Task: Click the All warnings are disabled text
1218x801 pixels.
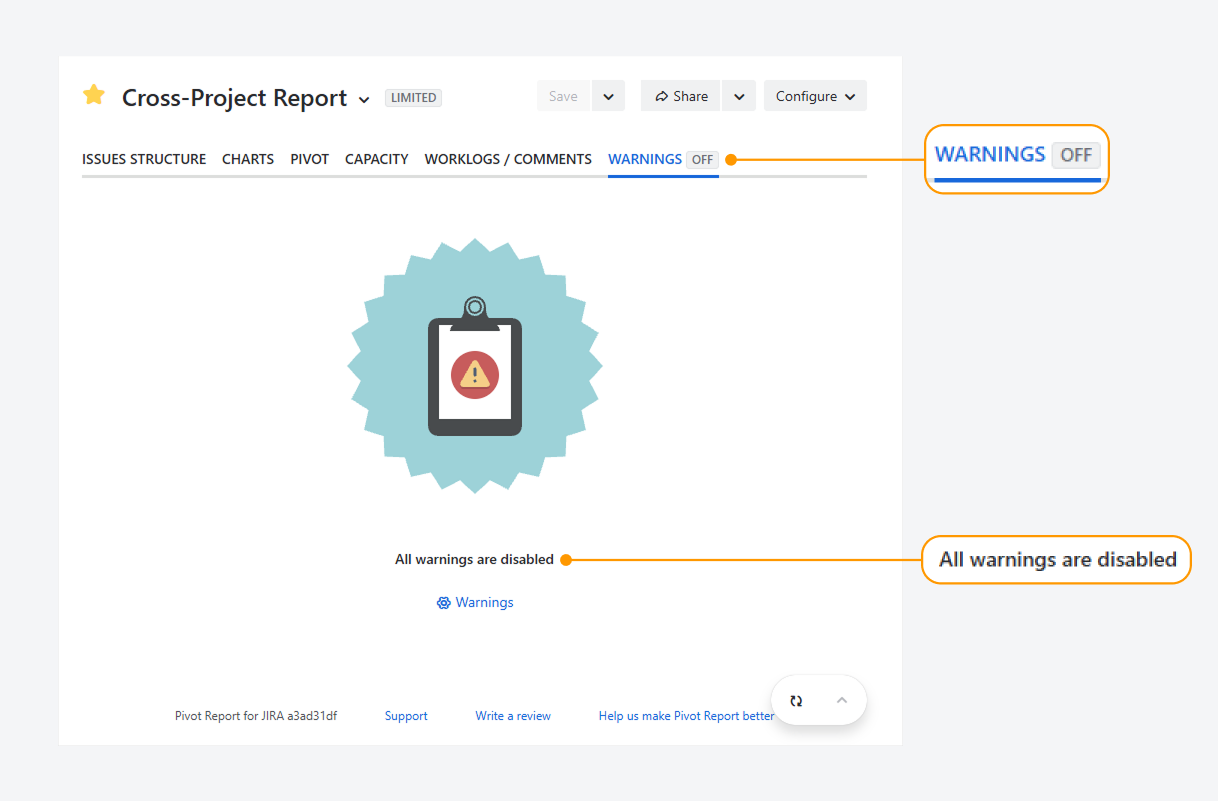Action: point(474,560)
